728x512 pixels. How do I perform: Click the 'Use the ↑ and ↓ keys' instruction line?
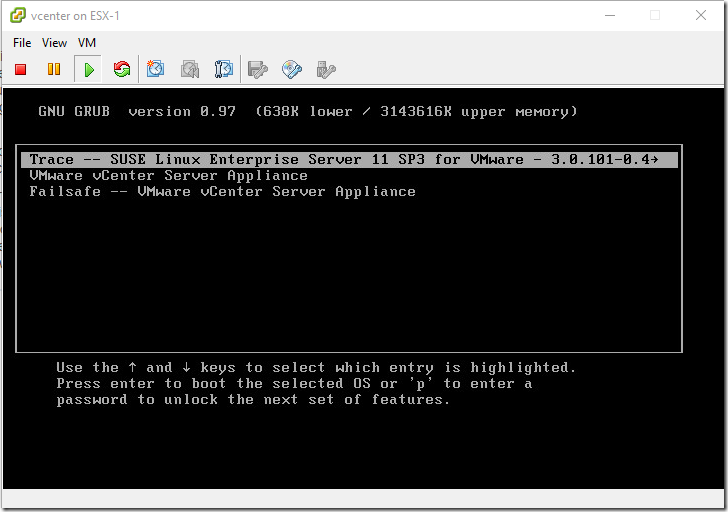[x=316, y=367]
